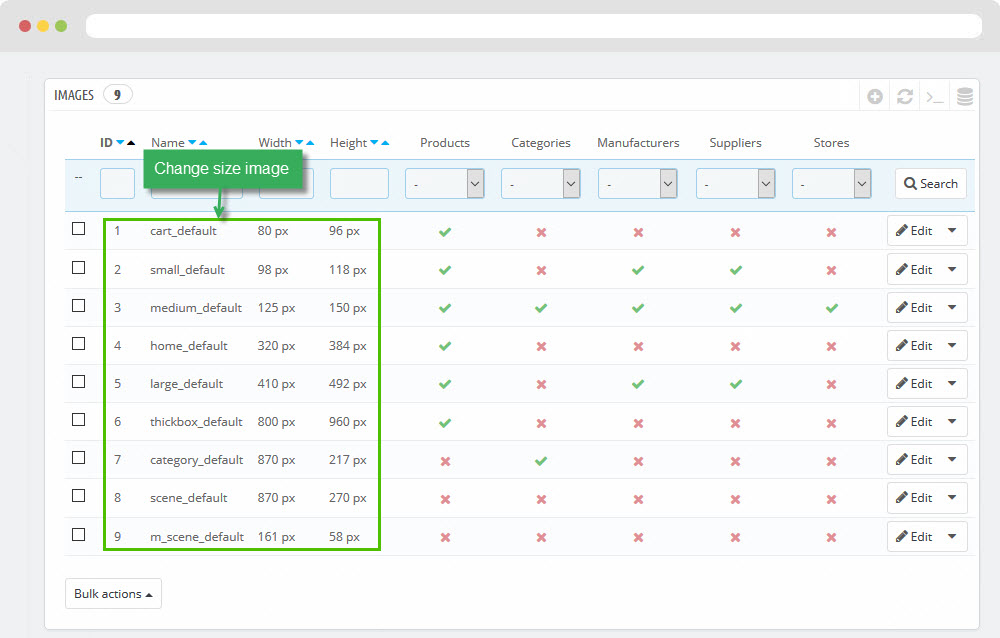Edit the thickbox_default image type
This screenshot has width=1000, height=638.
tap(915, 422)
